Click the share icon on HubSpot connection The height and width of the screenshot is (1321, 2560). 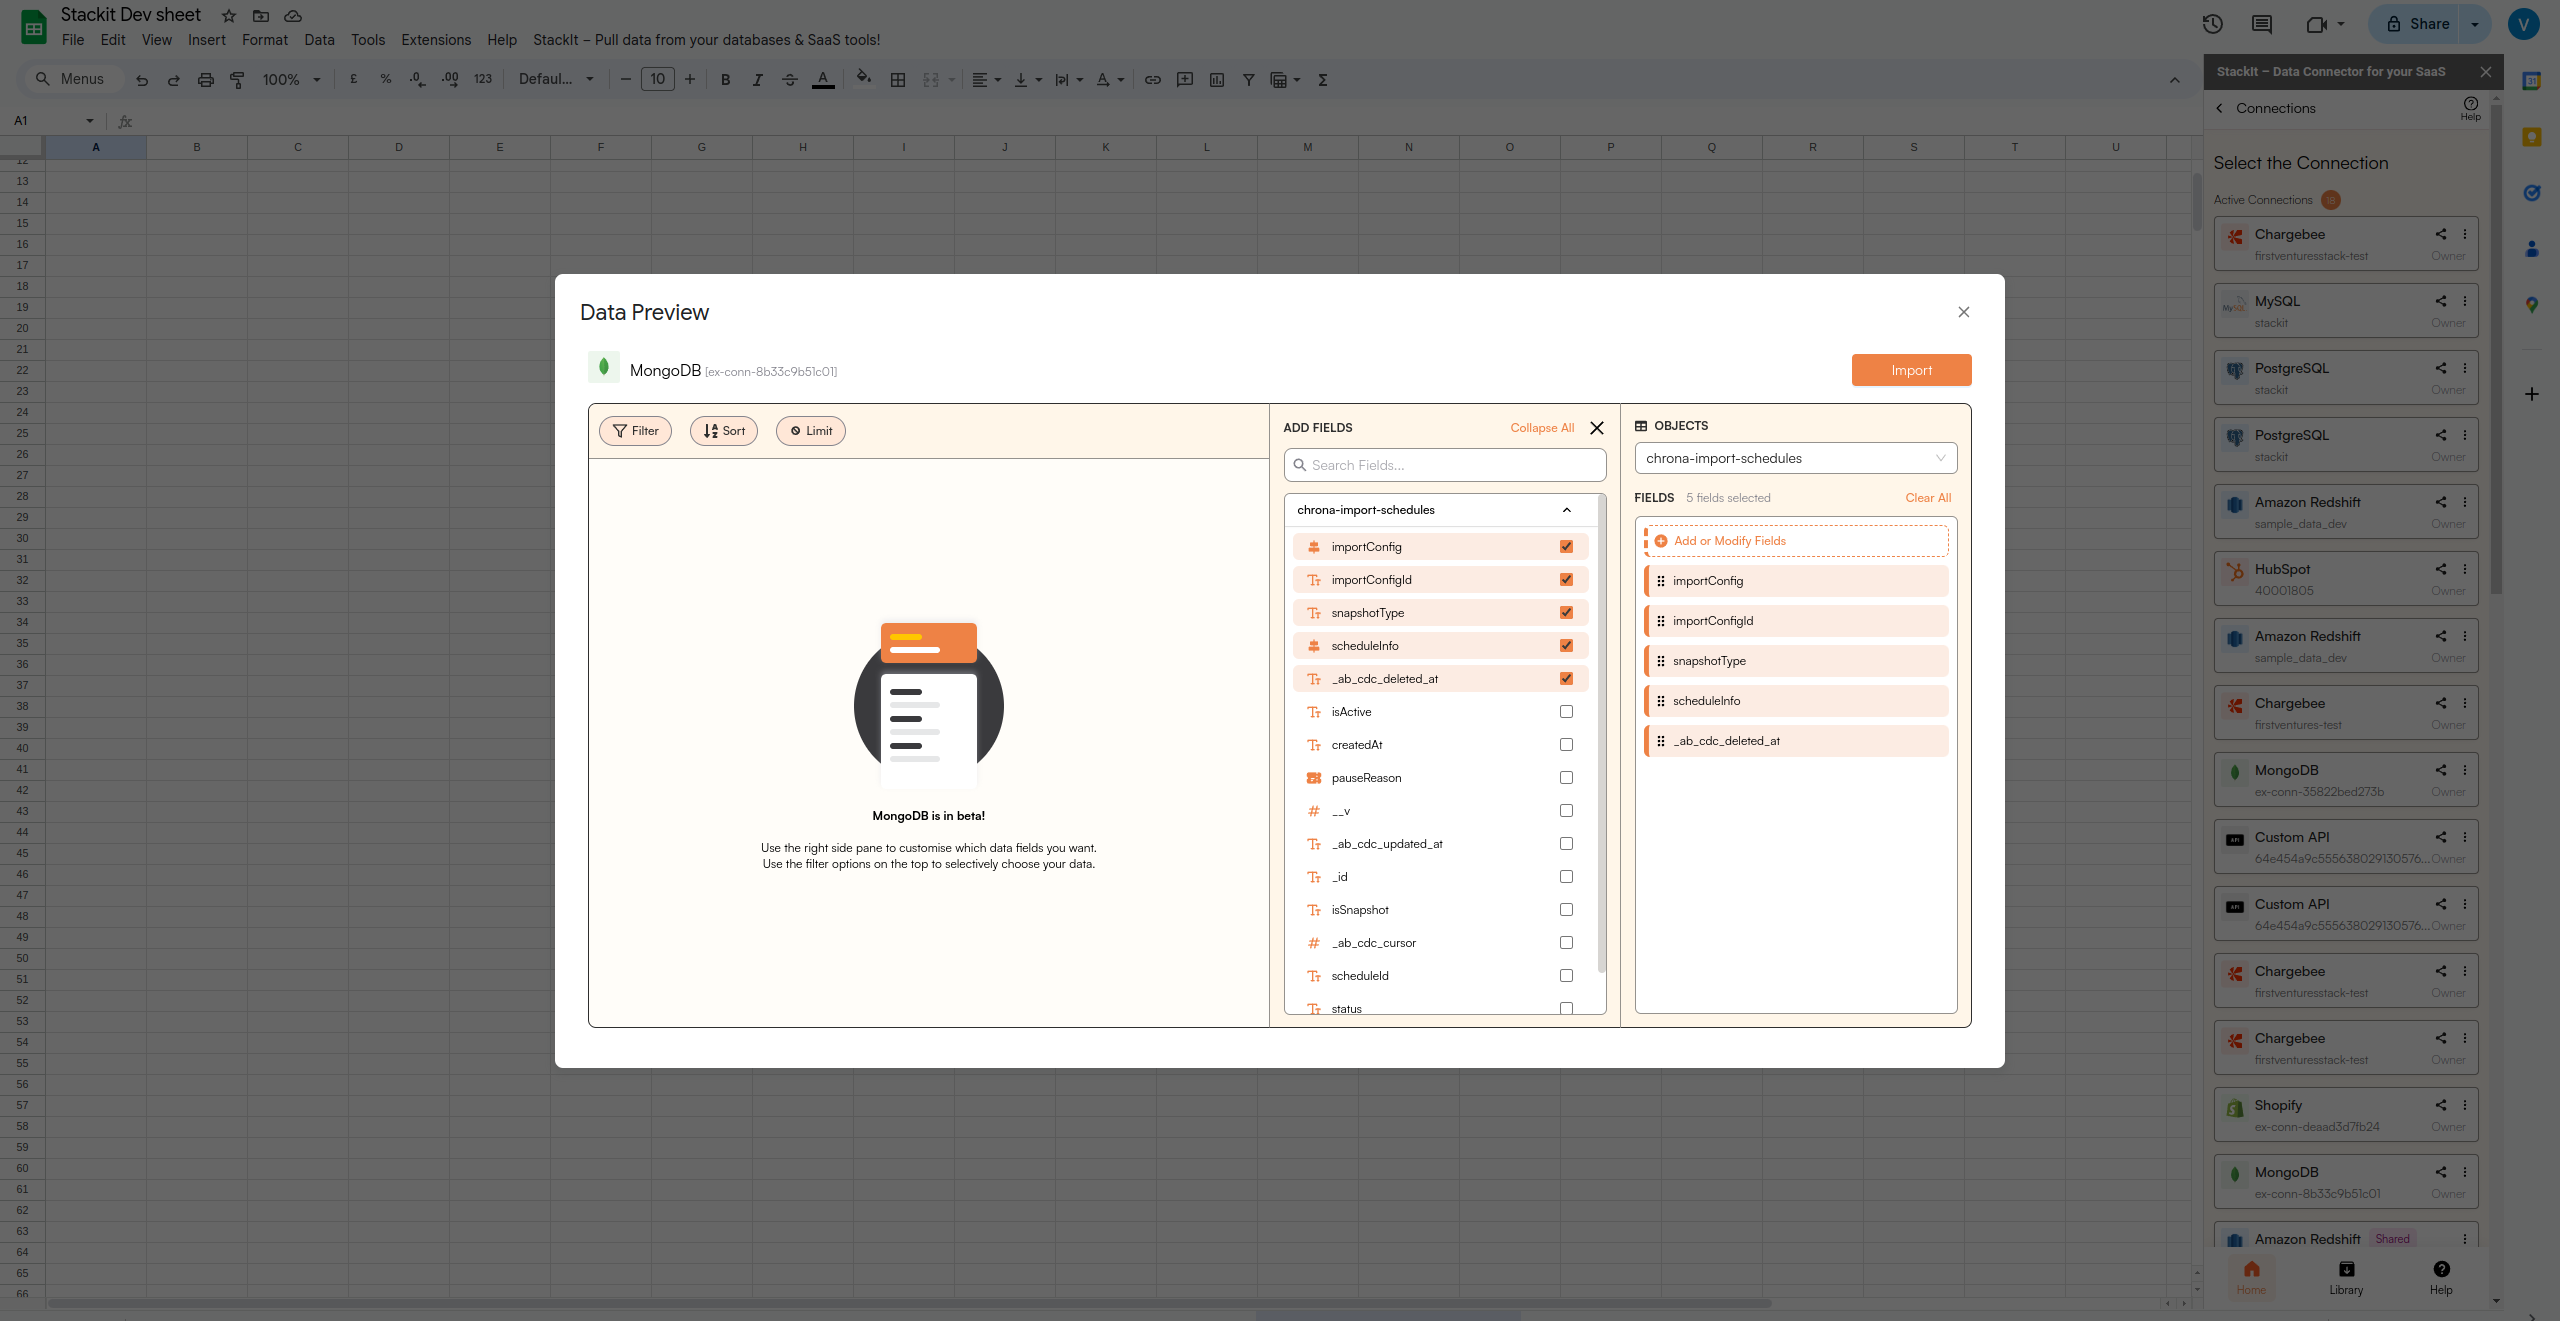pos(2441,569)
